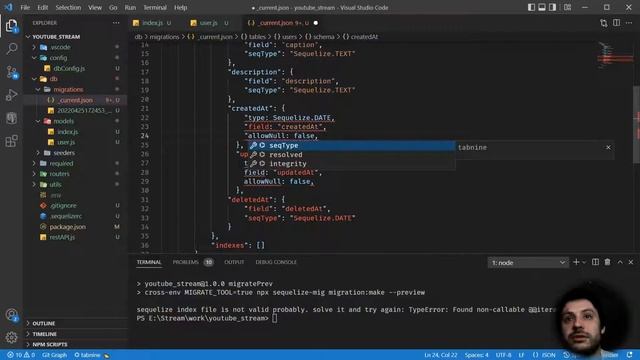
Task: Open .gitignore in the explorer
Action: point(63,206)
